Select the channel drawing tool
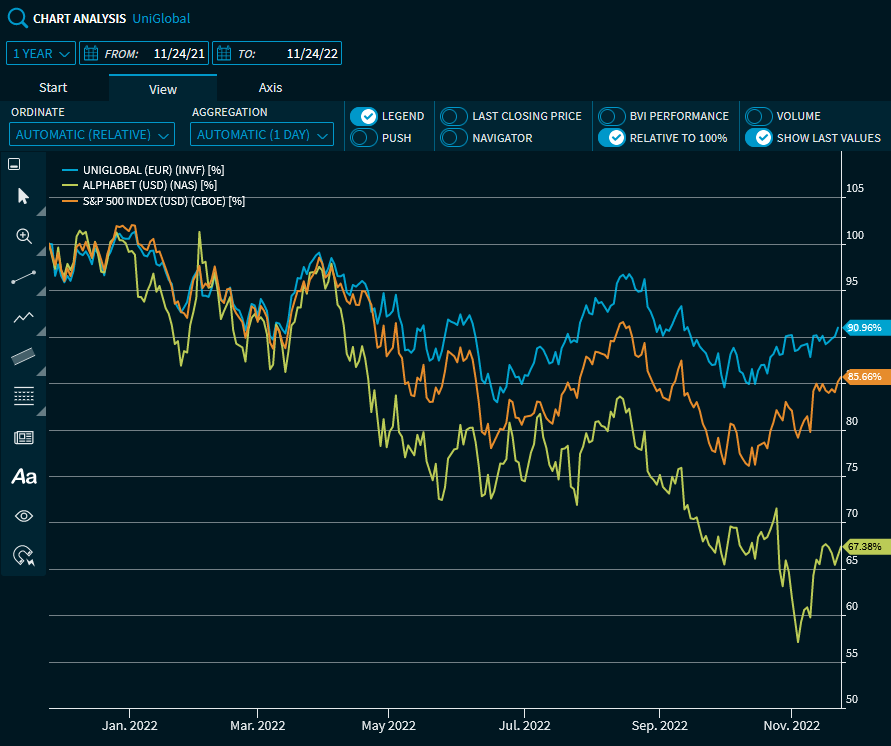This screenshot has height=746, width=891. [x=24, y=356]
